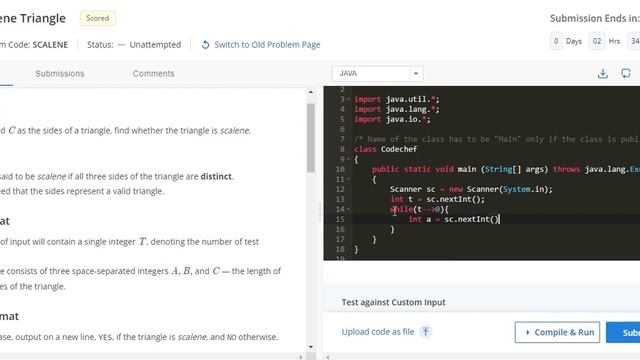Click 'Submission Ends in:' label
This screenshot has width=640, height=360.
click(595, 18)
